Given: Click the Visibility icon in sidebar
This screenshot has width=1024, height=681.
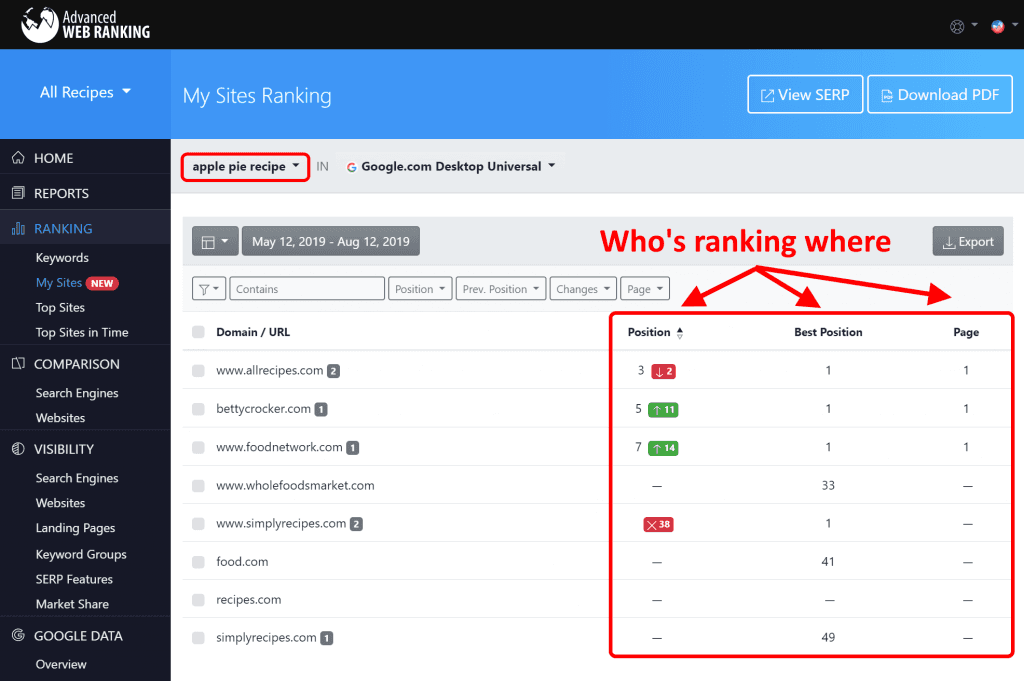Looking at the screenshot, I should [x=18, y=449].
